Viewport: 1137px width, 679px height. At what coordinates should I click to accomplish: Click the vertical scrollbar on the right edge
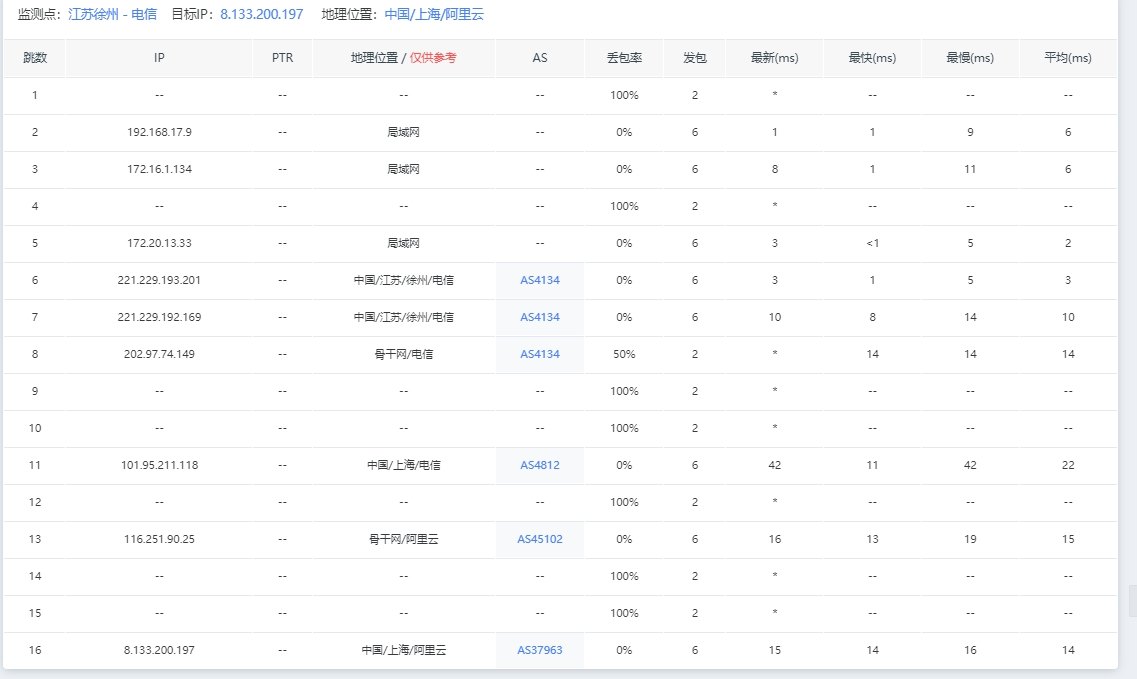(x=1131, y=600)
